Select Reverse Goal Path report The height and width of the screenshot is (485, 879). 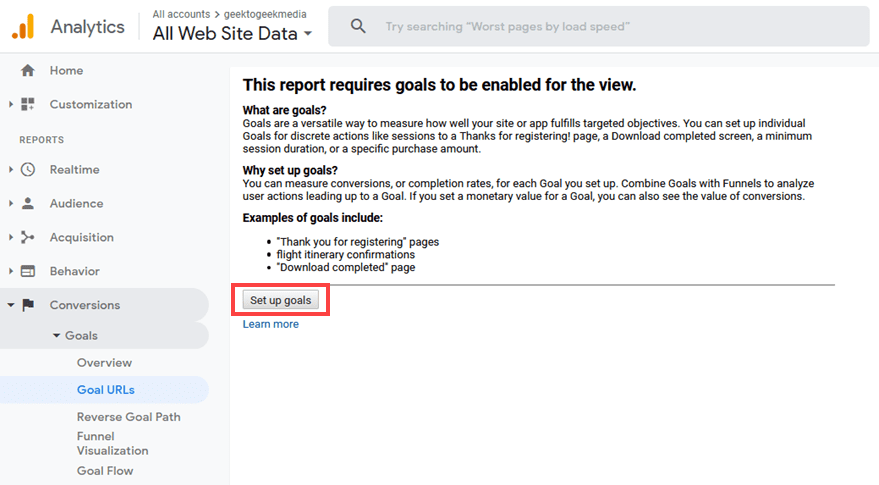(x=128, y=417)
